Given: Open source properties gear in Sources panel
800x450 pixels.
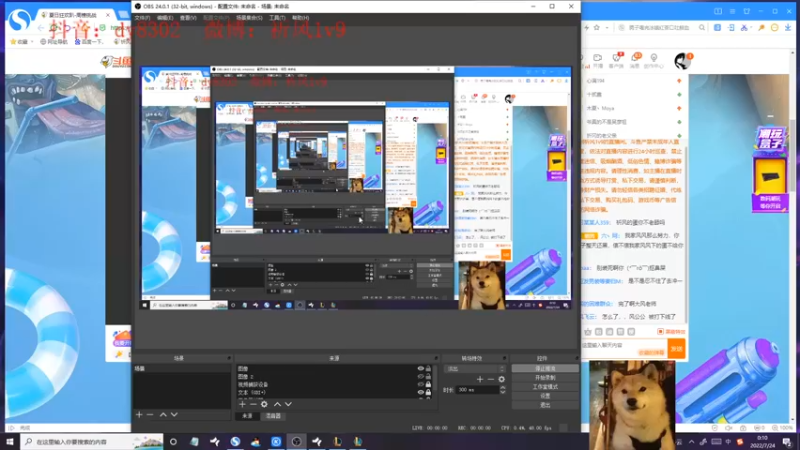Looking at the screenshot, I should point(264,404).
